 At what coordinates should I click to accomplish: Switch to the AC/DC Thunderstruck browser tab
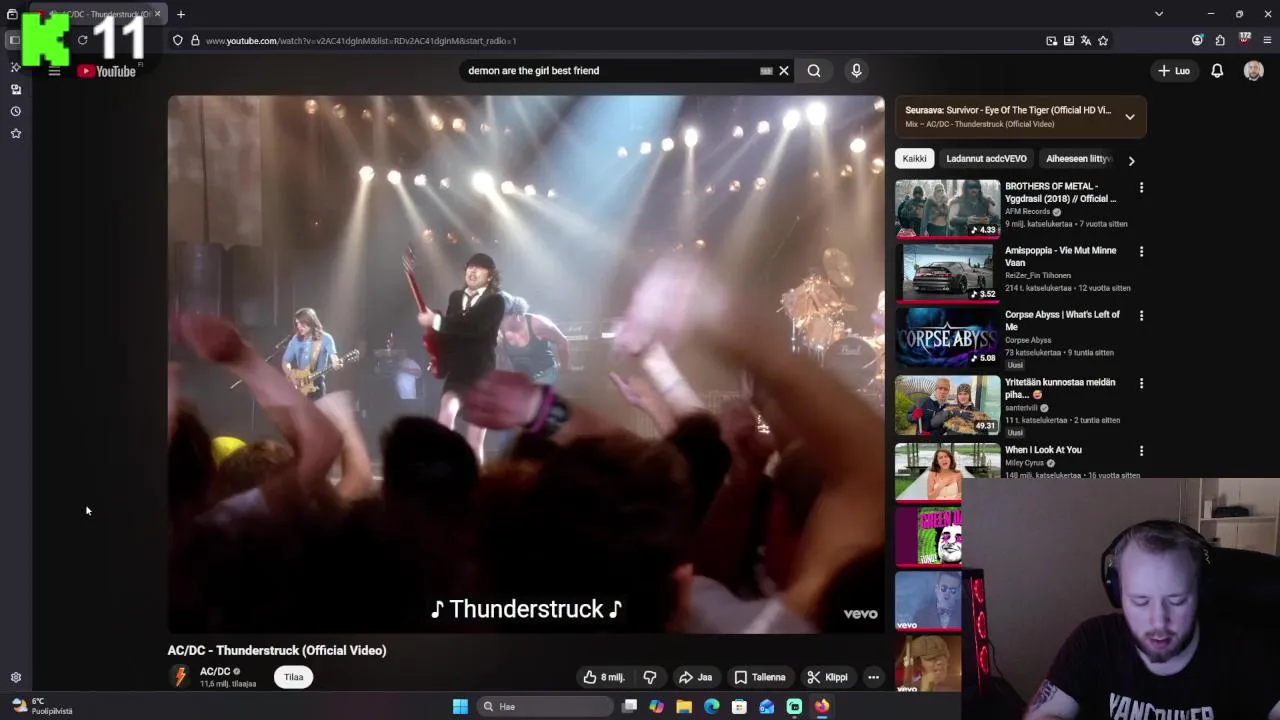[x=100, y=14]
